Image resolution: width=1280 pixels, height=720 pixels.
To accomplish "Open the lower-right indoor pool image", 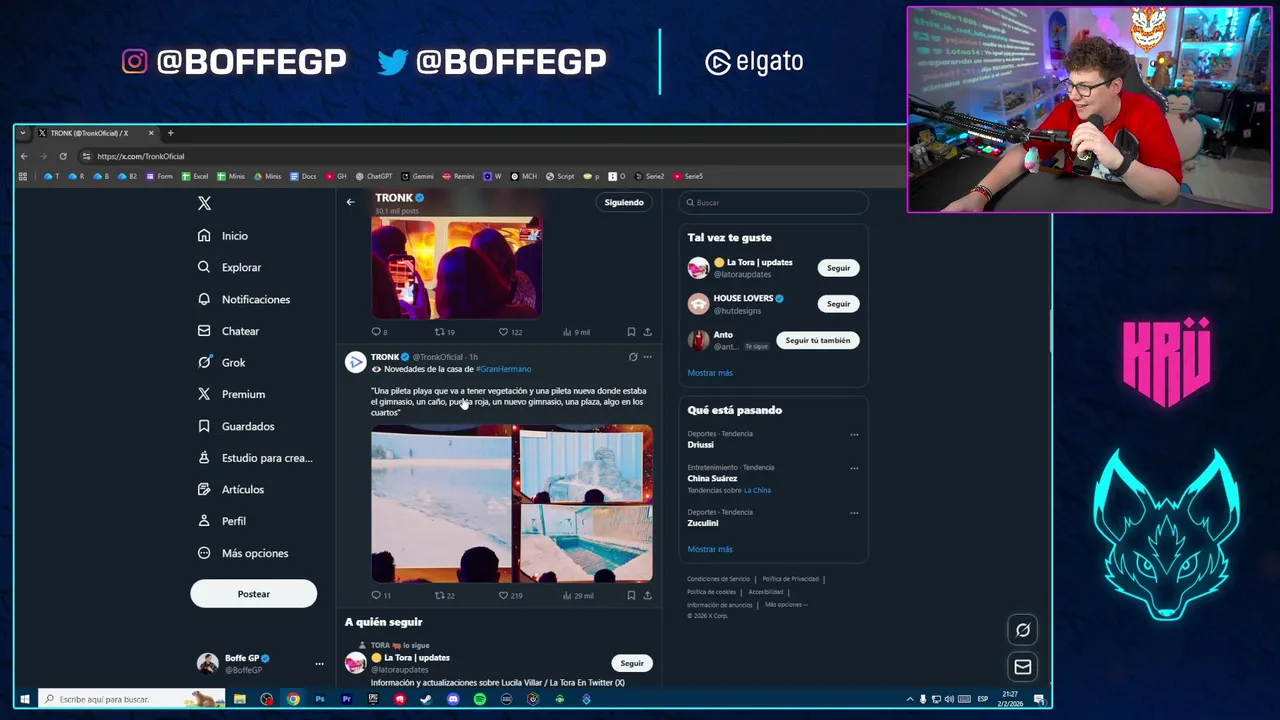I will coord(586,543).
